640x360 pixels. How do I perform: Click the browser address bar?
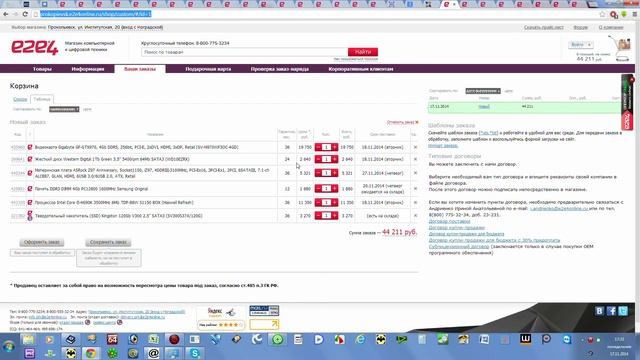pos(318,14)
